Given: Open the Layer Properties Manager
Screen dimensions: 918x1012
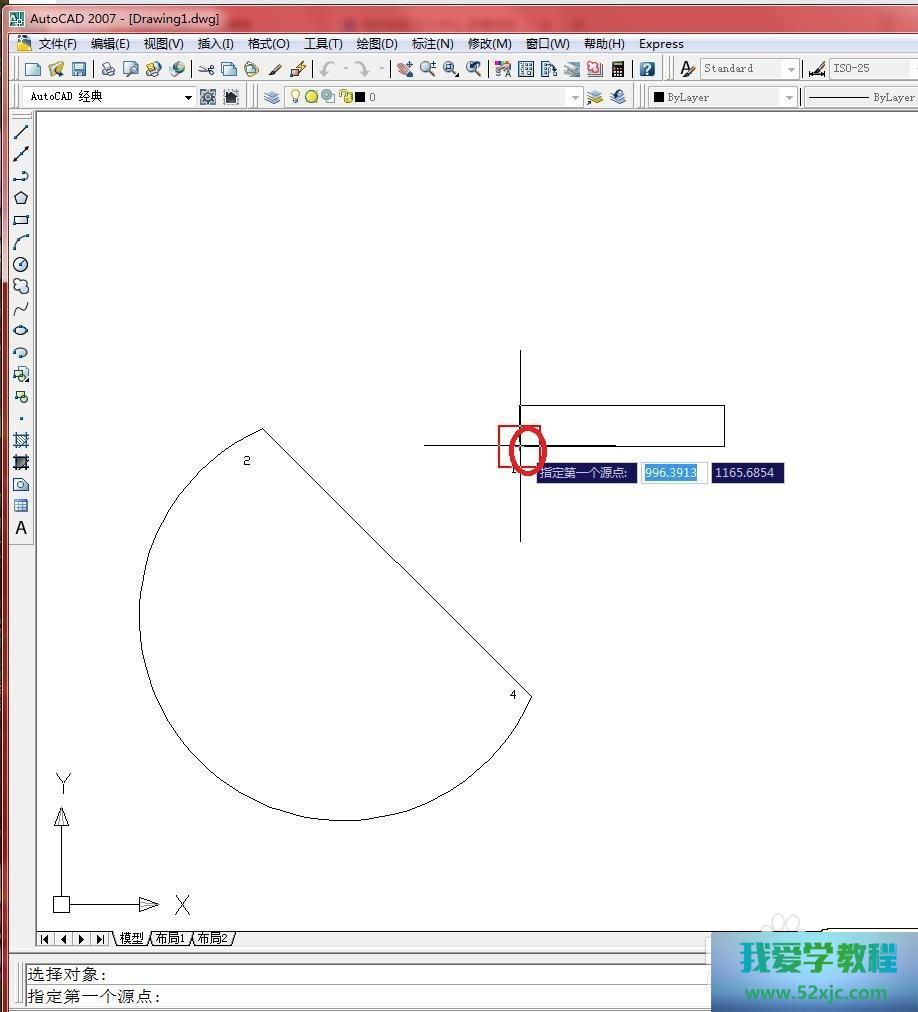Looking at the screenshot, I should click(x=272, y=97).
